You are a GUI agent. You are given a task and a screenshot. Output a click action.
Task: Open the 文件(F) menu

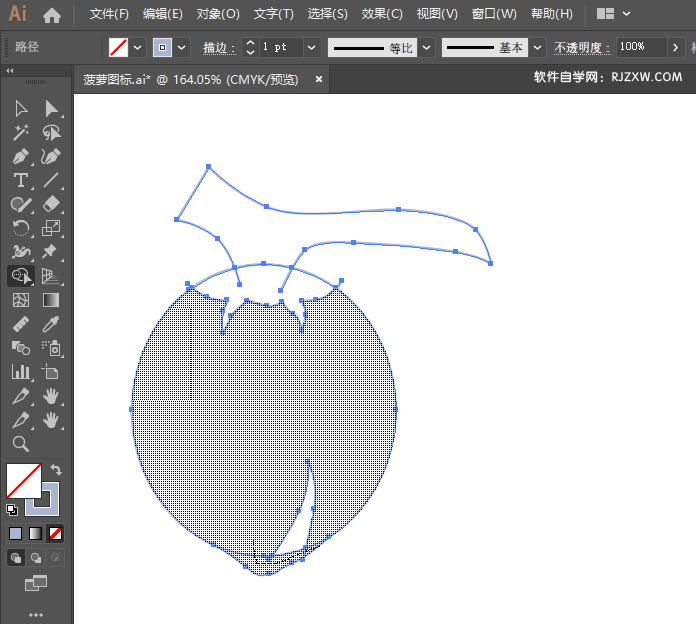coord(109,15)
